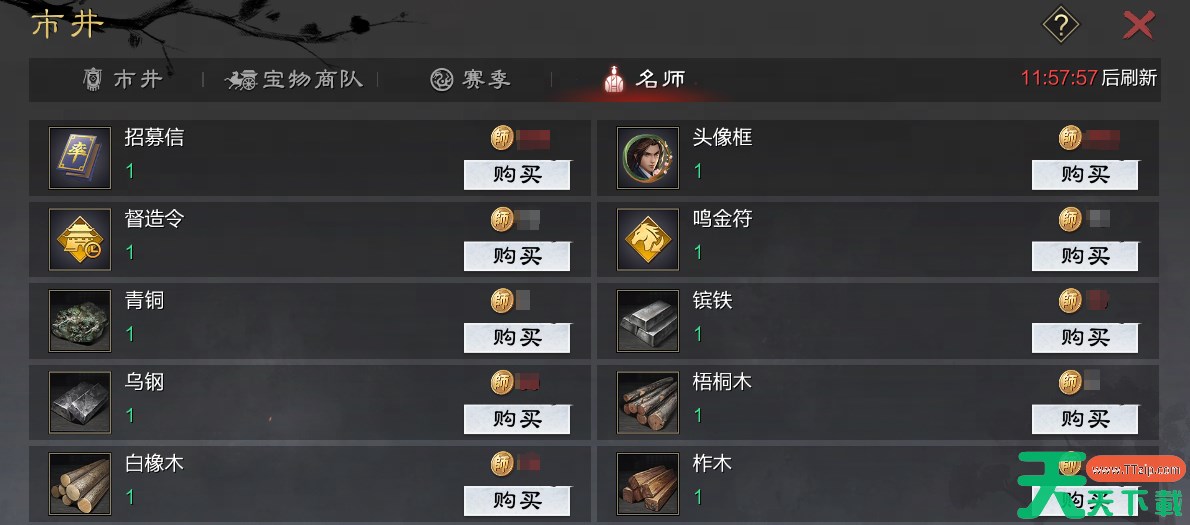Switch to the 市井 tab

[123, 79]
